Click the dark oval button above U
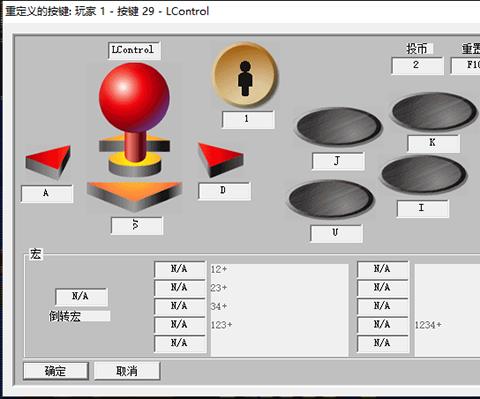Image resolution: width=480 pixels, height=399 pixels. coord(331,199)
